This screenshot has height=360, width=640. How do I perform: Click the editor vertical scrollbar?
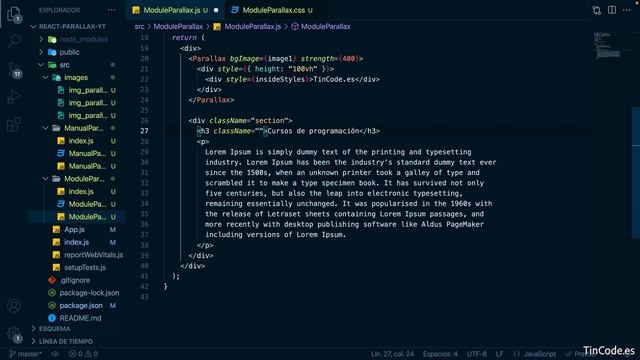[636, 172]
